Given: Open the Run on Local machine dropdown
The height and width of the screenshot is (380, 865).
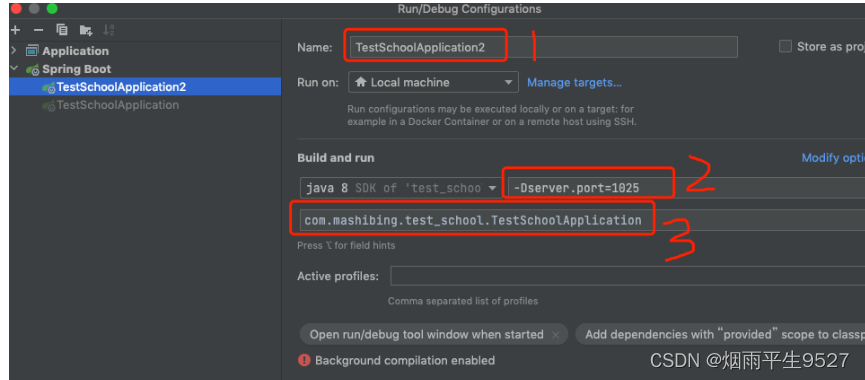Looking at the screenshot, I should pyautogui.click(x=433, y=82).
